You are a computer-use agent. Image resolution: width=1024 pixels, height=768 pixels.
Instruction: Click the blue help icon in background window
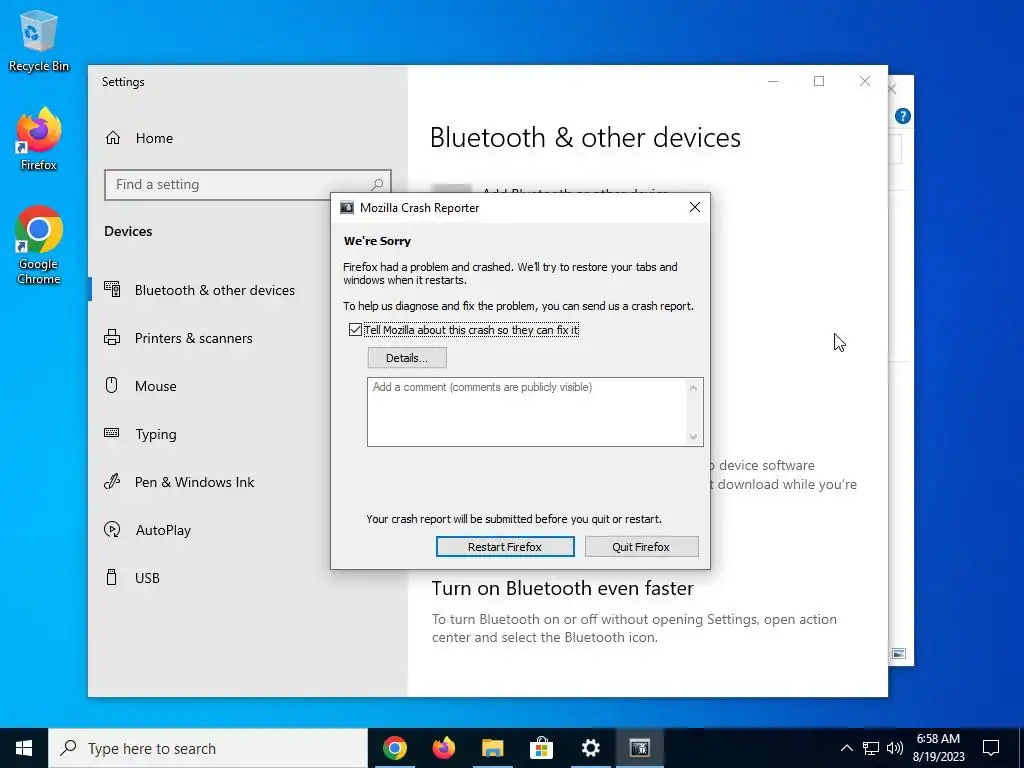903,116
